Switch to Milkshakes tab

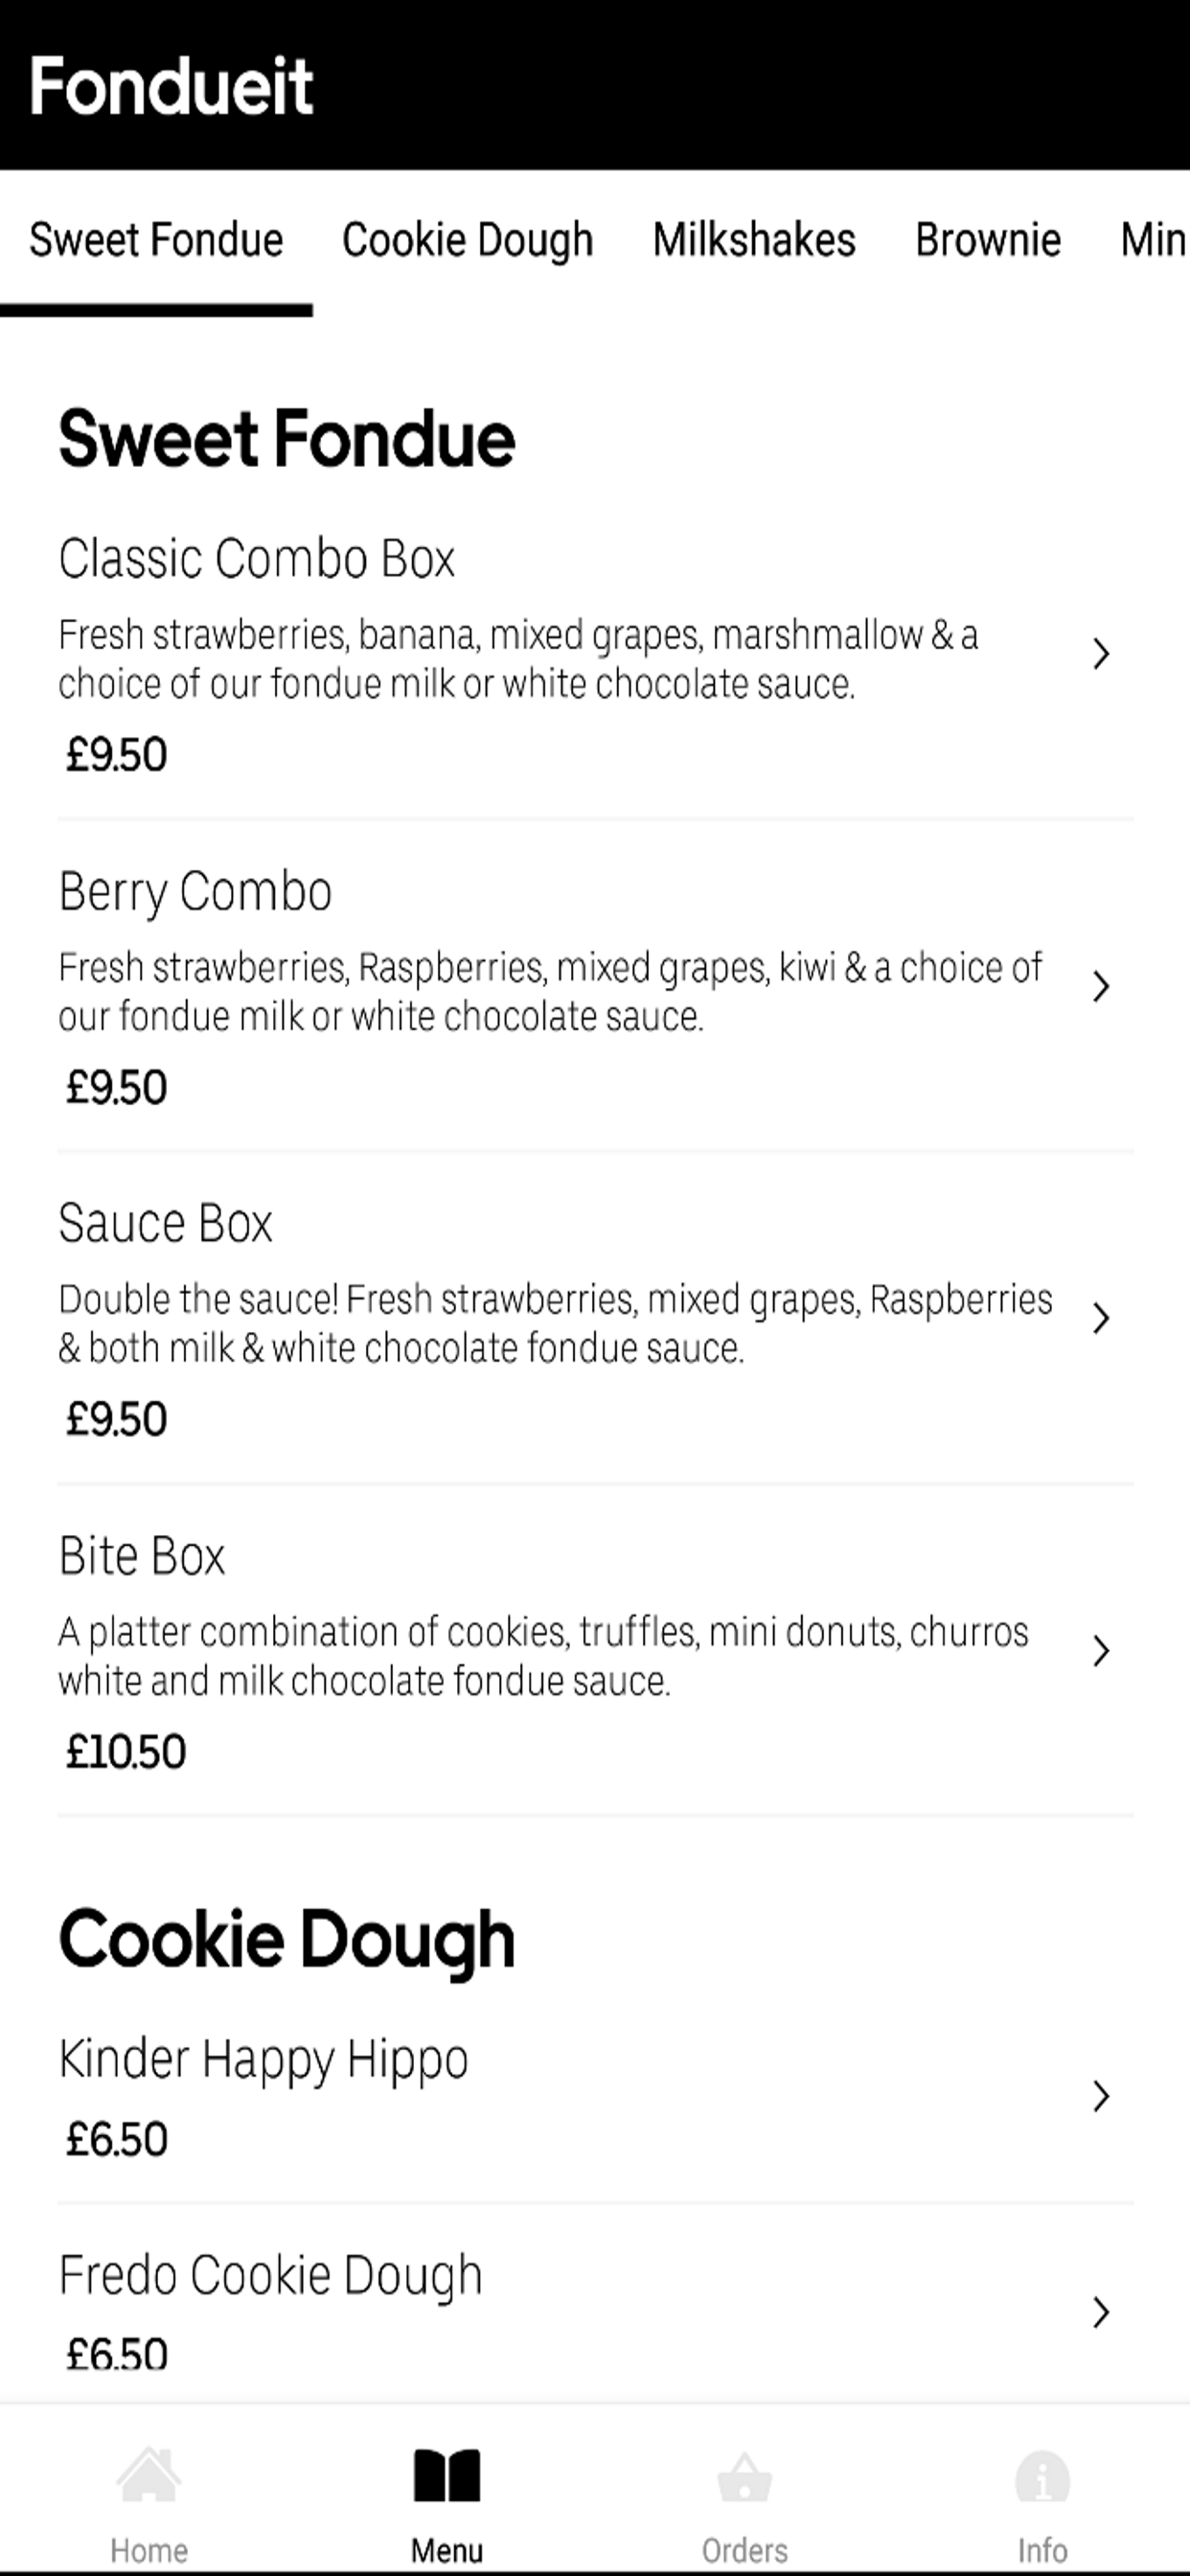pos(754,240)
